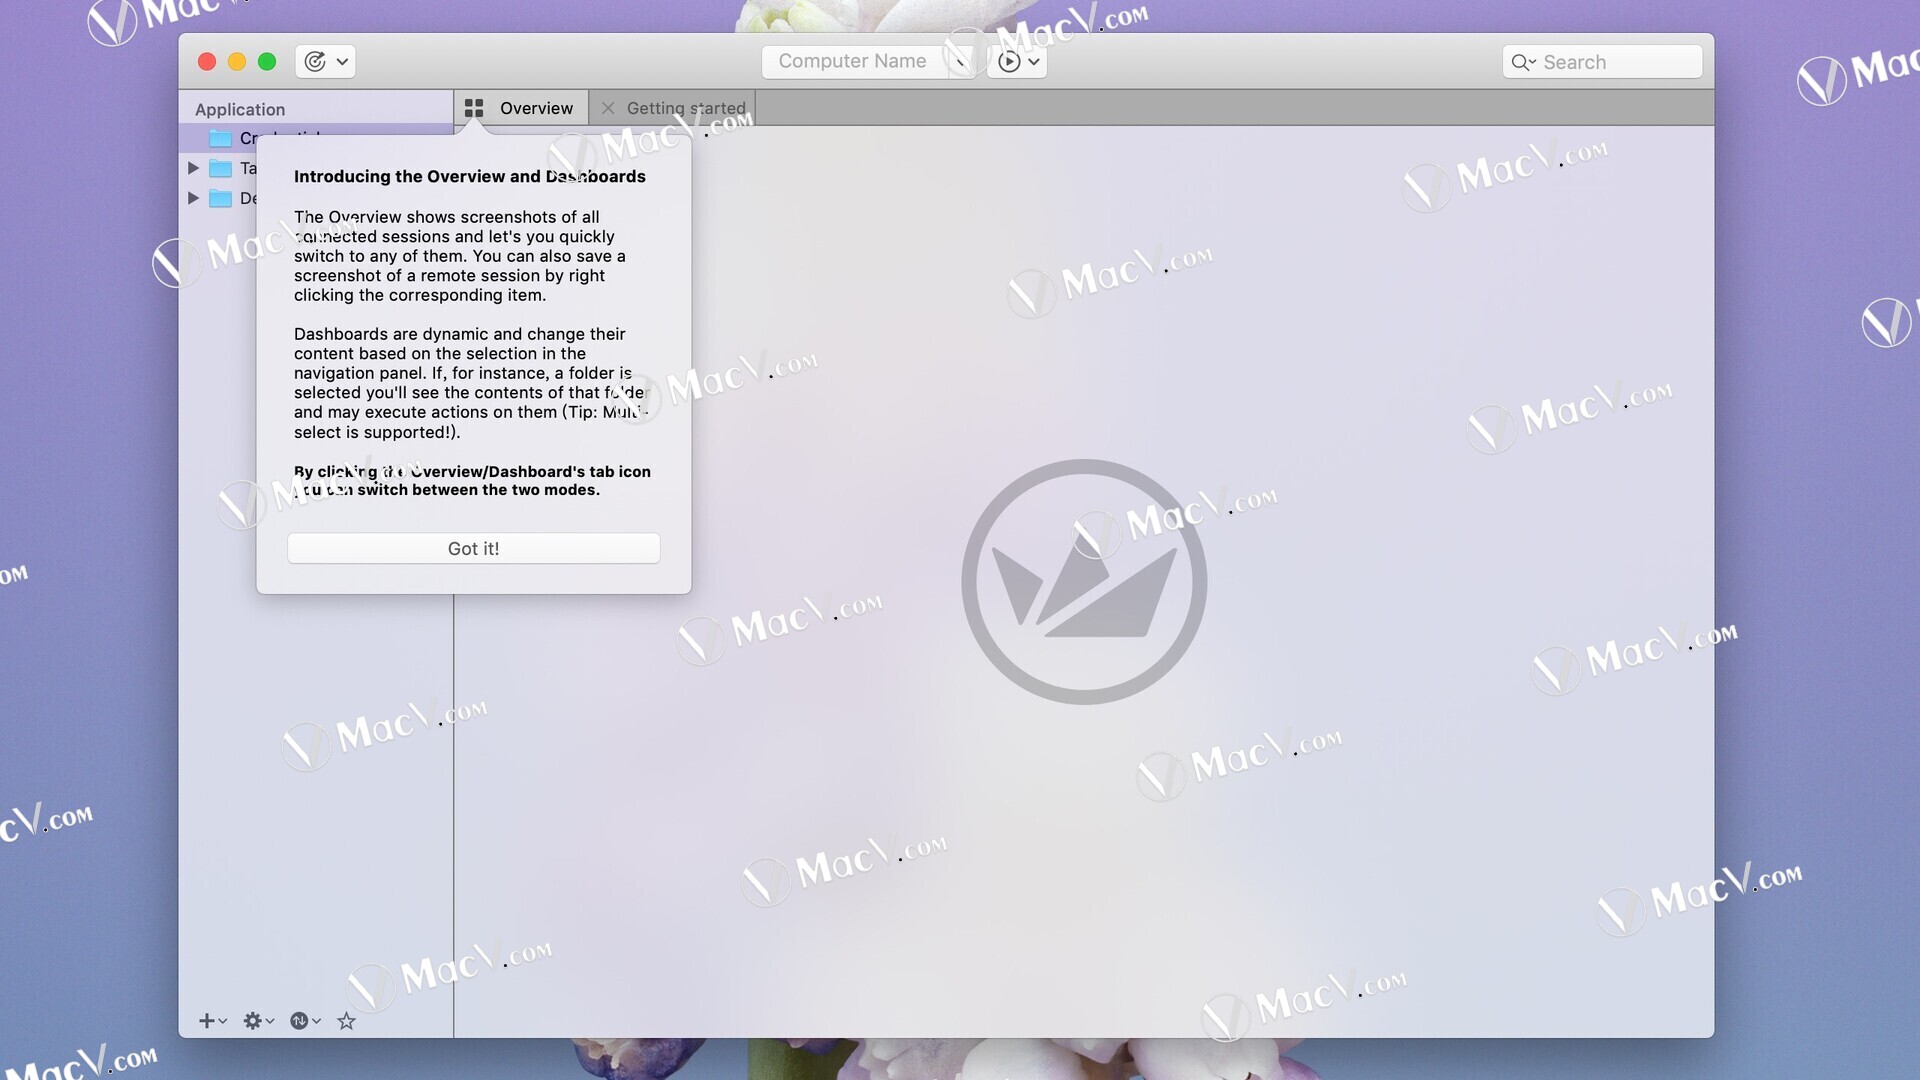Viewport: 1920px width, 1080px height.
Task: Open the dropdown next to the gear icon
Action: click(268, 1021)
